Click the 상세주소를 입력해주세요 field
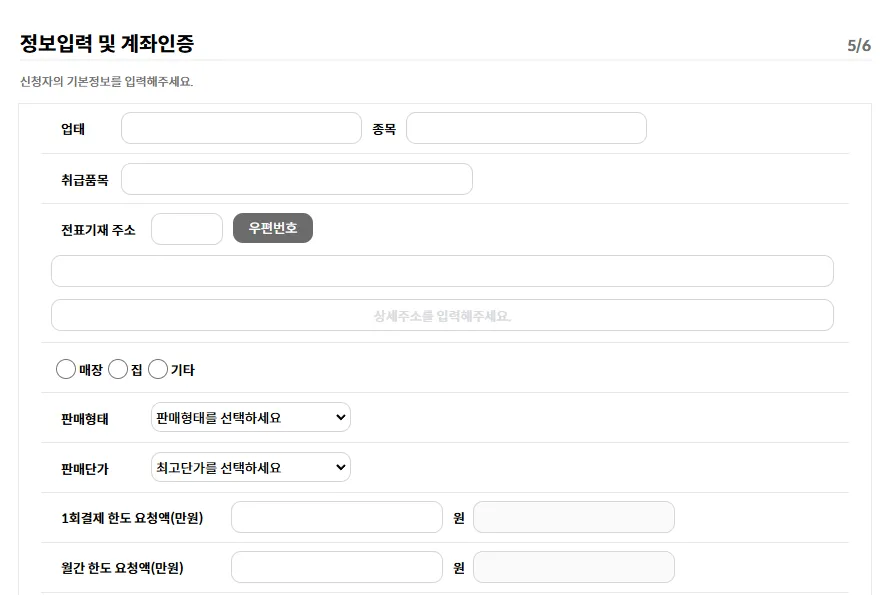Viewport: 891px width, 595px height. [x=442, y=315]
